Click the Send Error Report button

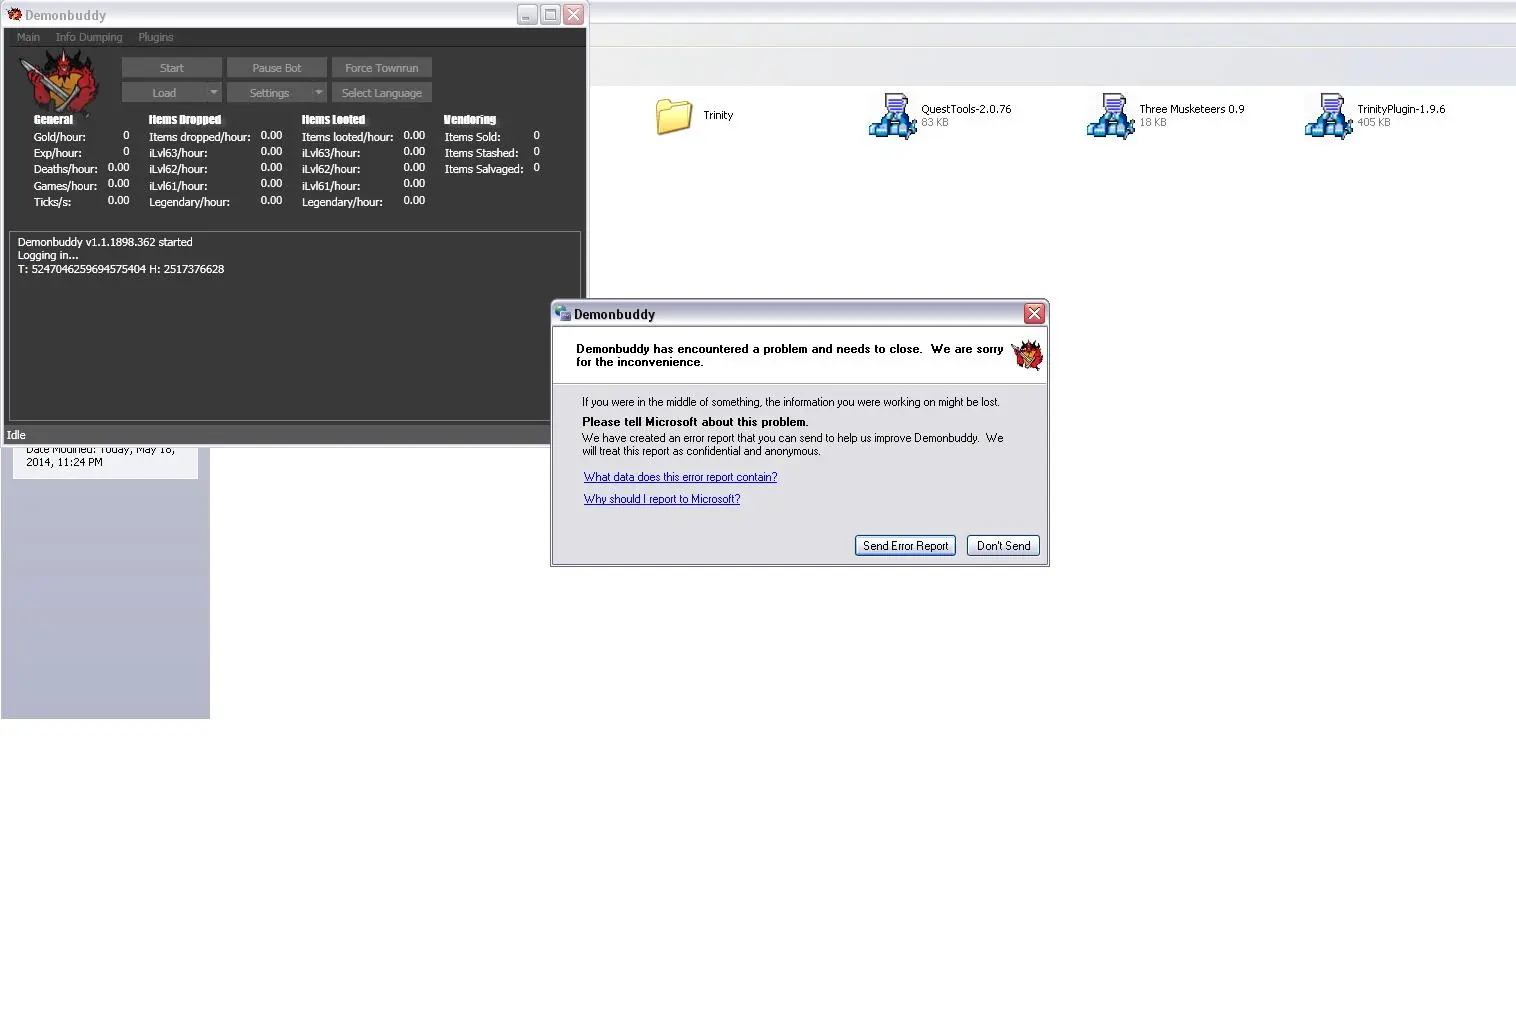(905, 546)
